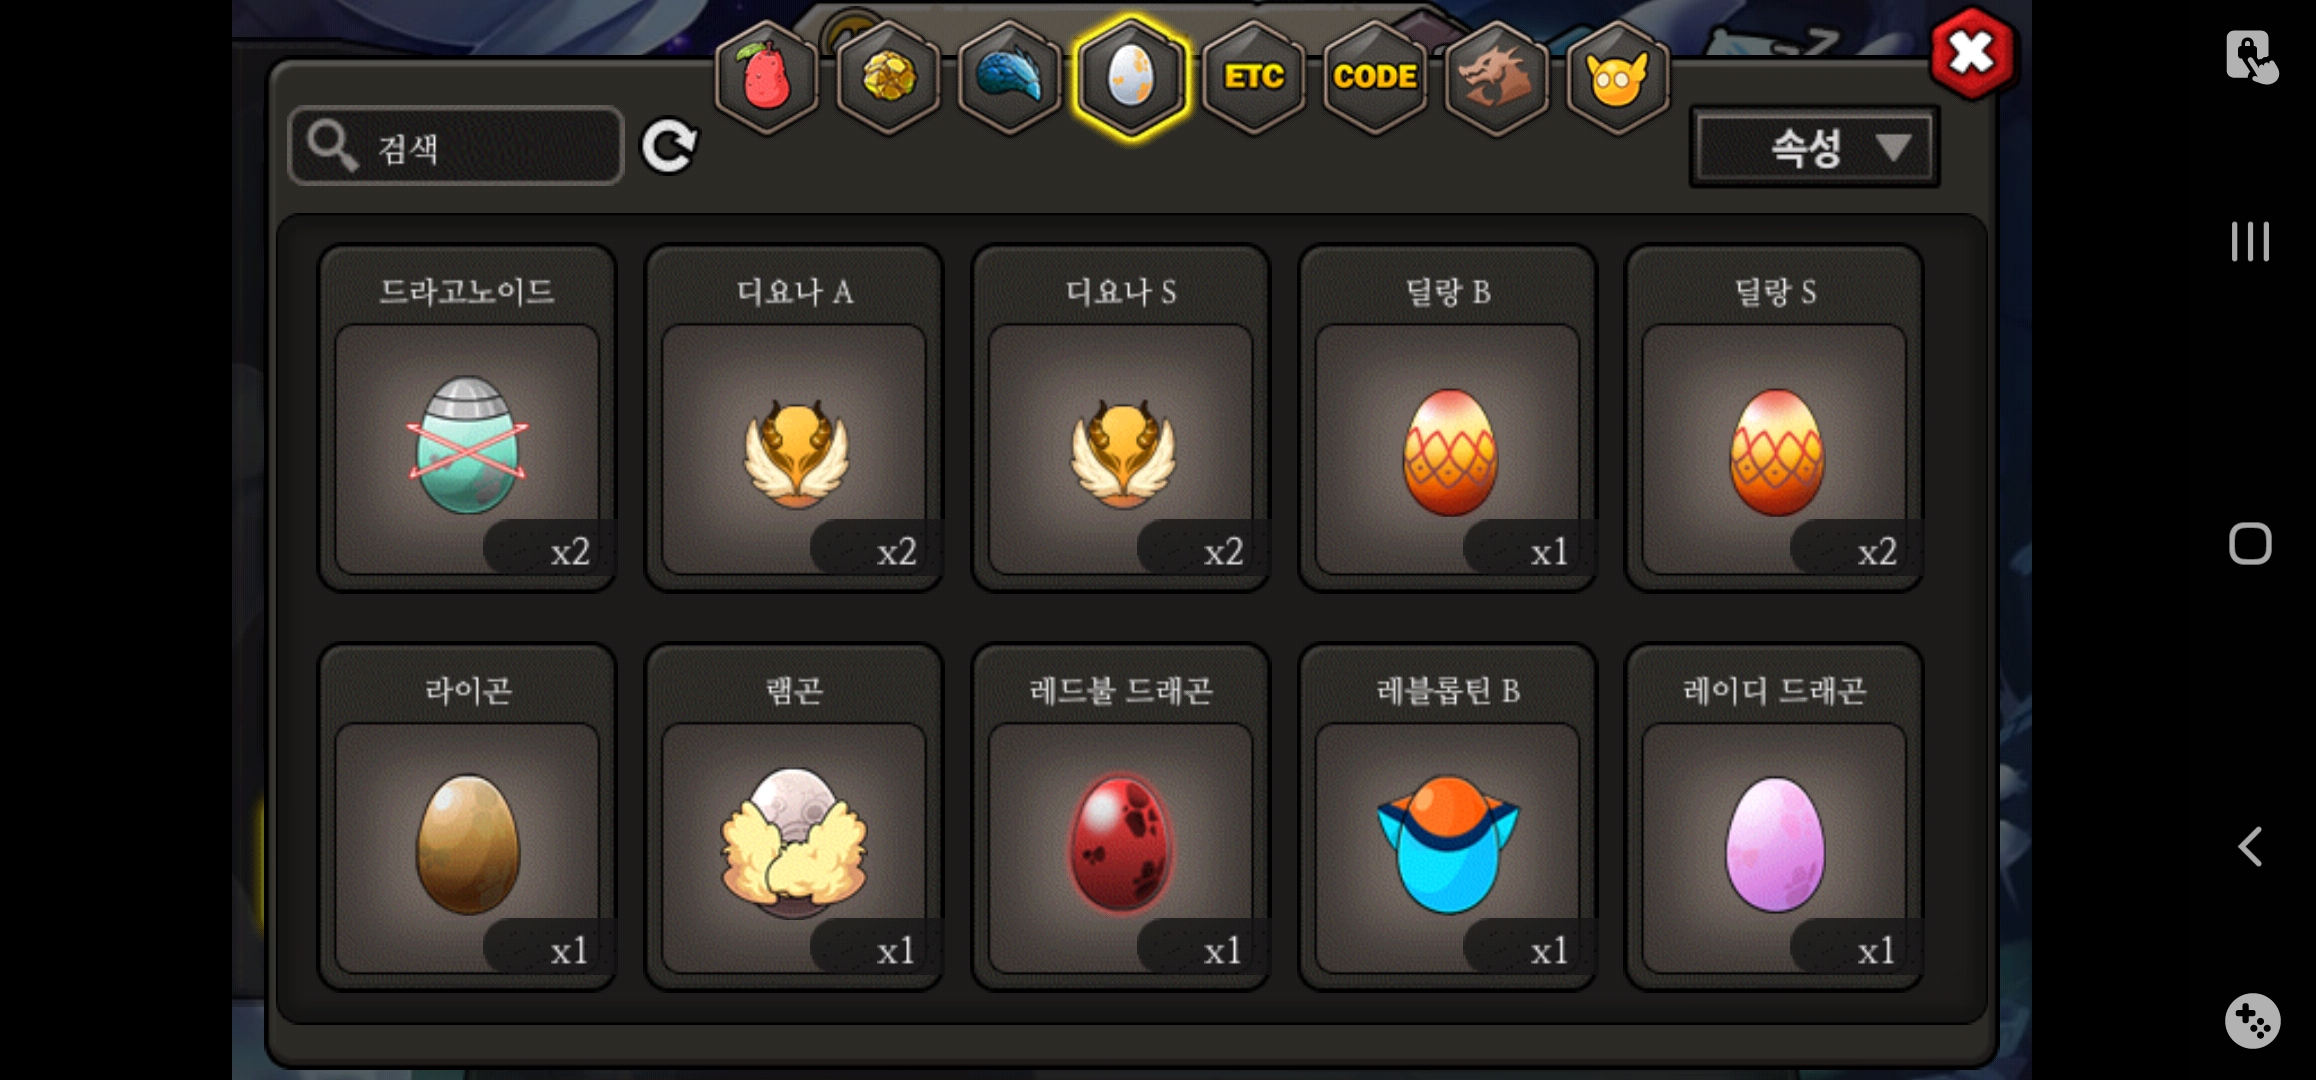Switch to the CODE tab
Viewport: 2316px width, 1080px height.
[1375, 77]
